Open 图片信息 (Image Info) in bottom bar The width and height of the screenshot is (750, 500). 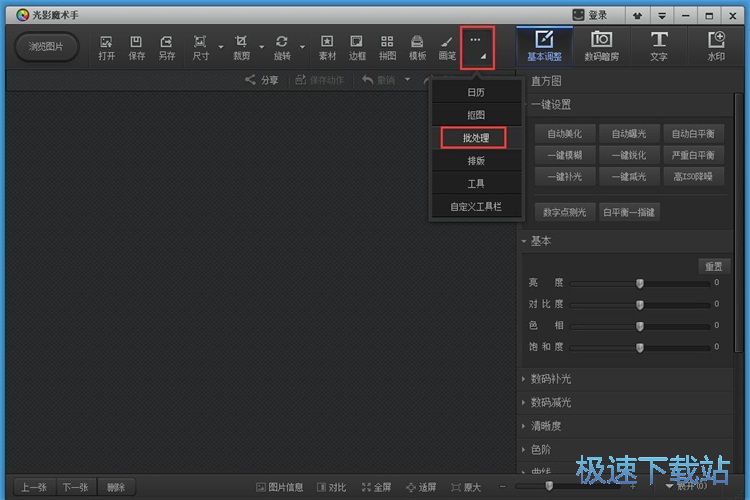(280, 487)
